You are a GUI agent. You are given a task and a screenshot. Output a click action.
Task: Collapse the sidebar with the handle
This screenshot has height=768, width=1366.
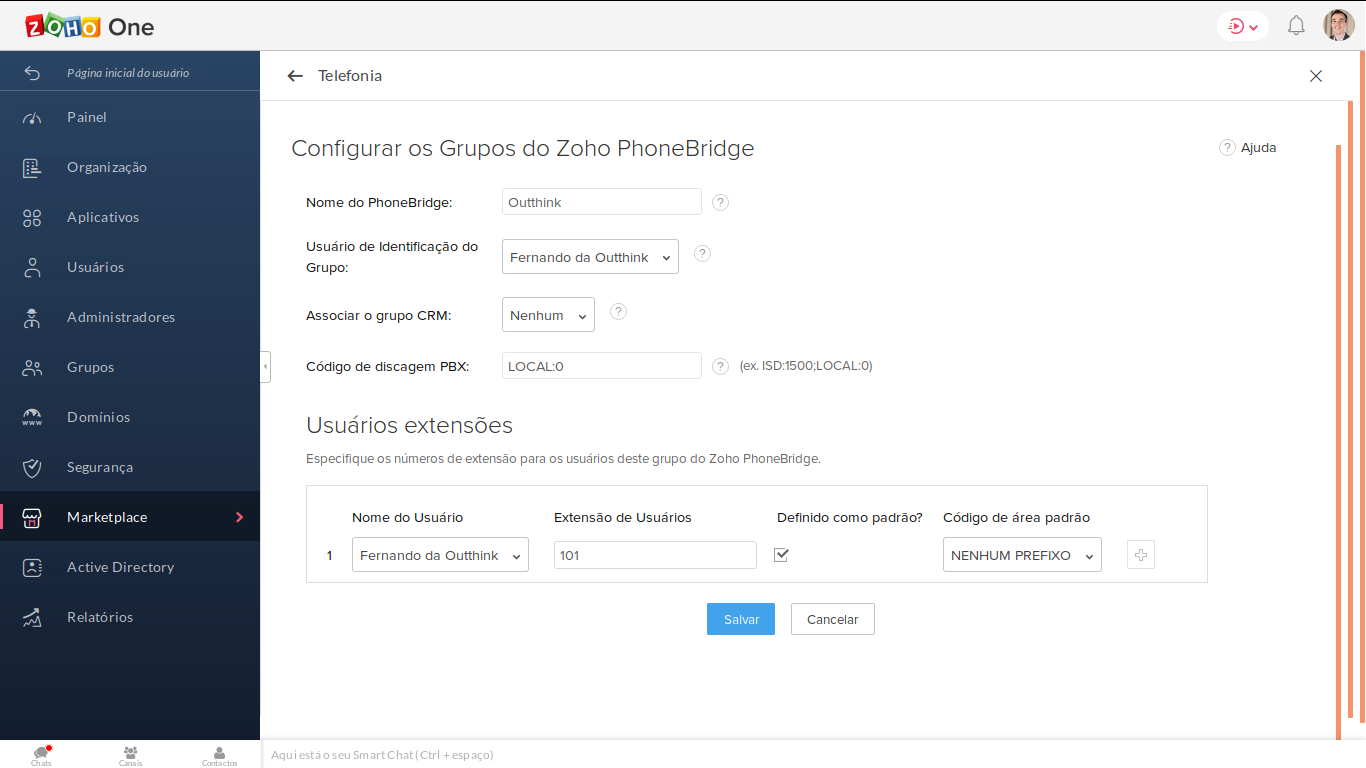click(x=265, y=367)
